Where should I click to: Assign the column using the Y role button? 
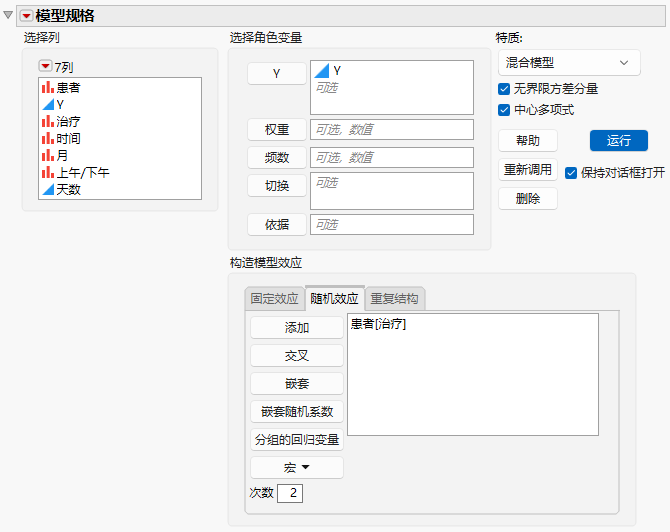click(276, 73)
